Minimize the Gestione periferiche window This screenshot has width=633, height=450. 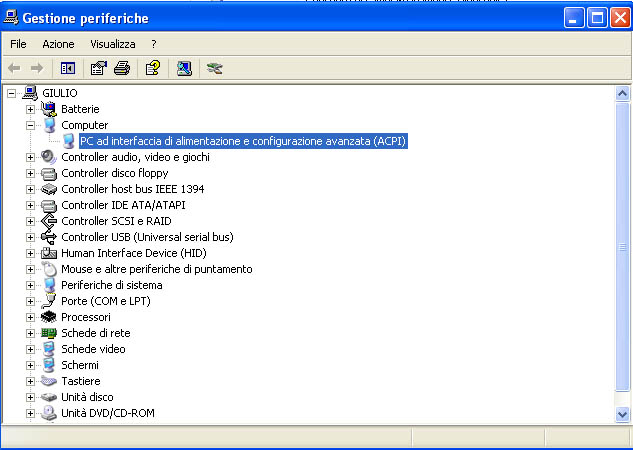pyautogui.click(x=574, y=18)
